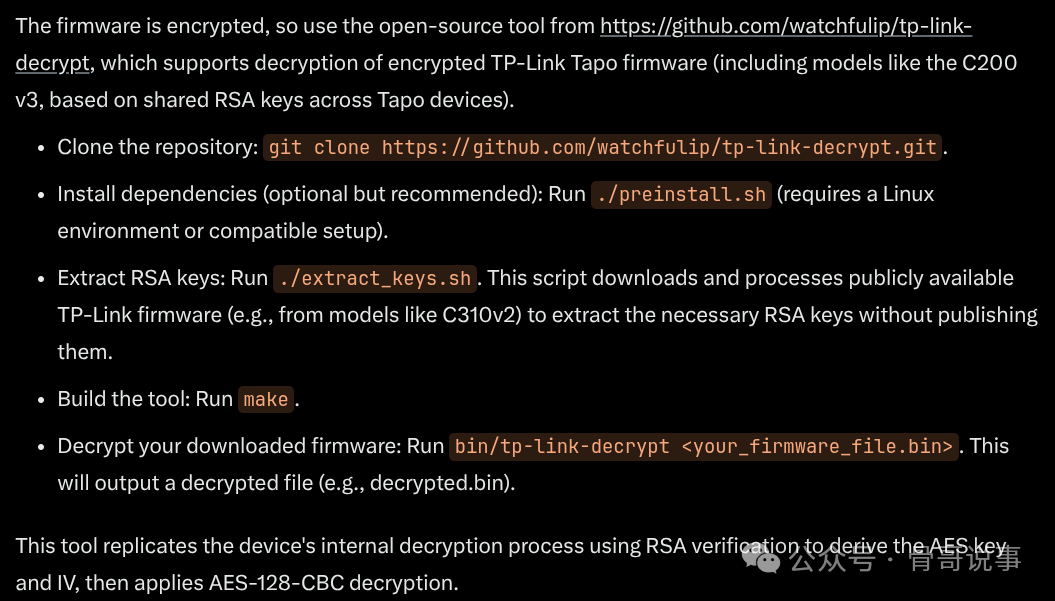Click the "Clone the repository" bullet text
The height and width of the screenshot is (601, 1055).
pos(158,147)
